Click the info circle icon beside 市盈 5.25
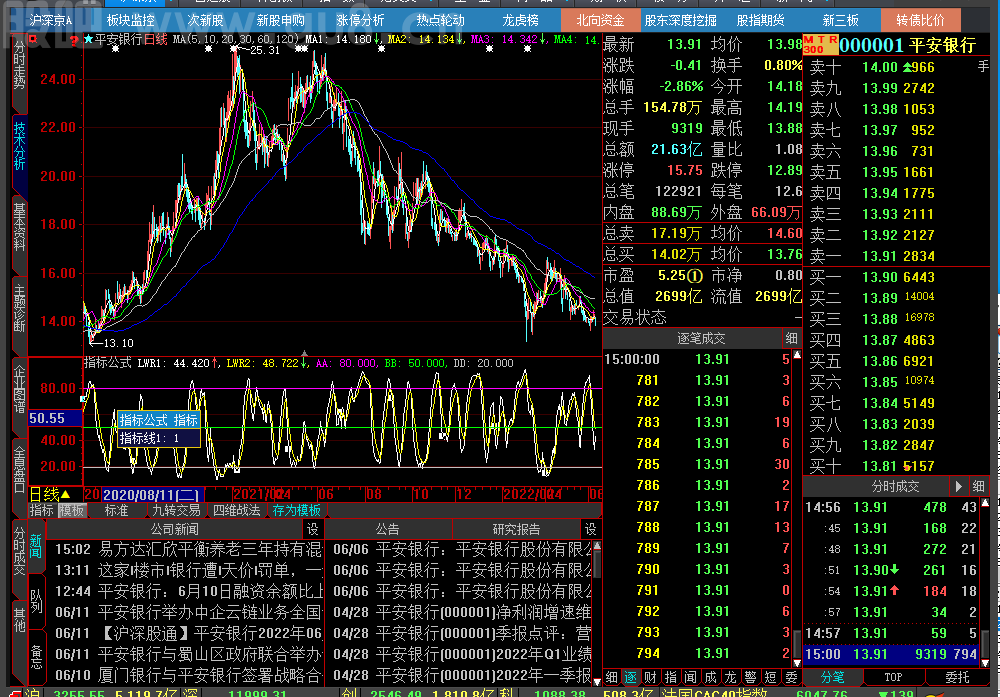The image size is (1000, 697). pyautogui.click(x=695, y=276)
